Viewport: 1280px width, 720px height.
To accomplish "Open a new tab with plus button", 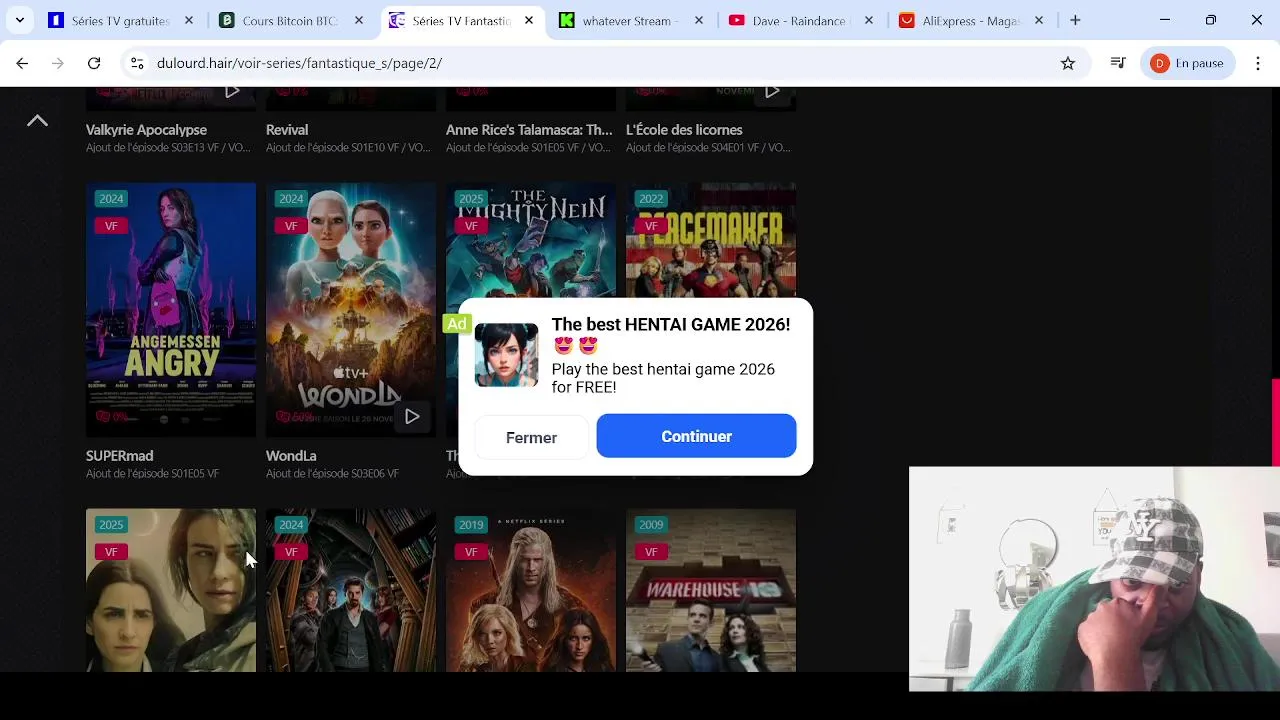I will (x=1075, y=20).
